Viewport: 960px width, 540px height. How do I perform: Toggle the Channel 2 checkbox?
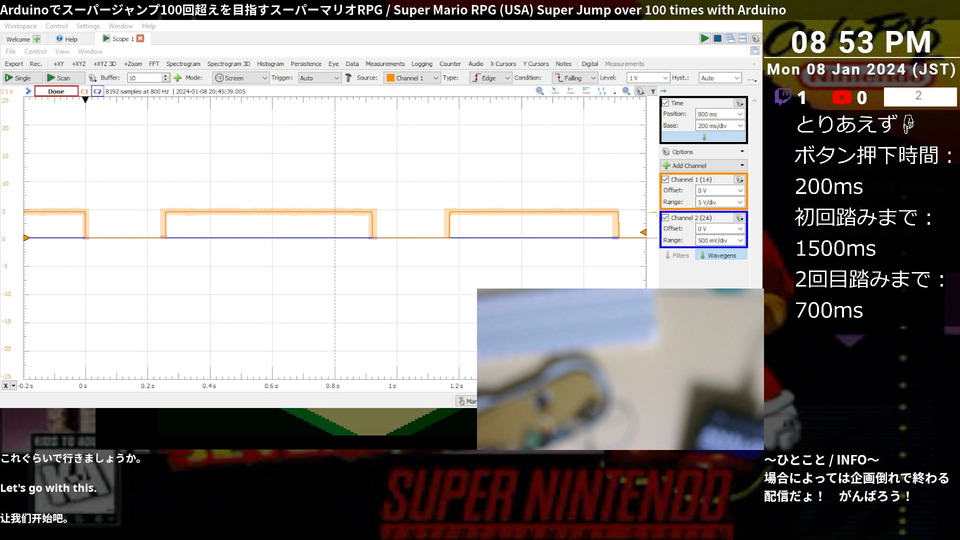point(666,217)
